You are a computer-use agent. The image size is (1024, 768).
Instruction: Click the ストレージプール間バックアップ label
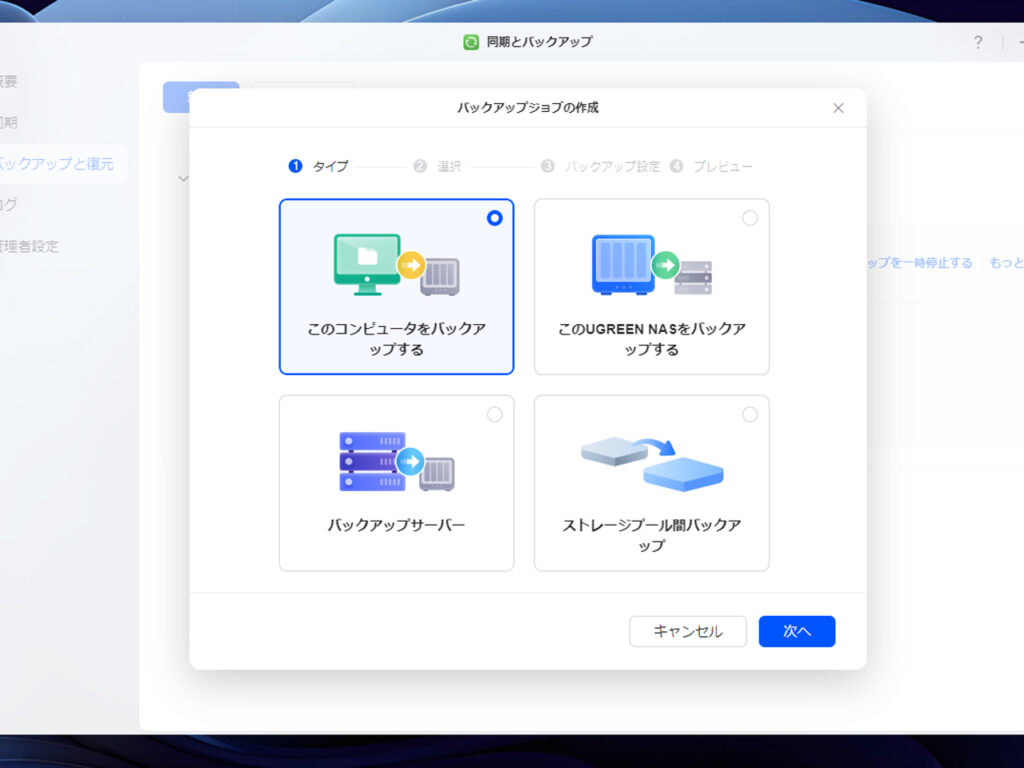[652, 535]
